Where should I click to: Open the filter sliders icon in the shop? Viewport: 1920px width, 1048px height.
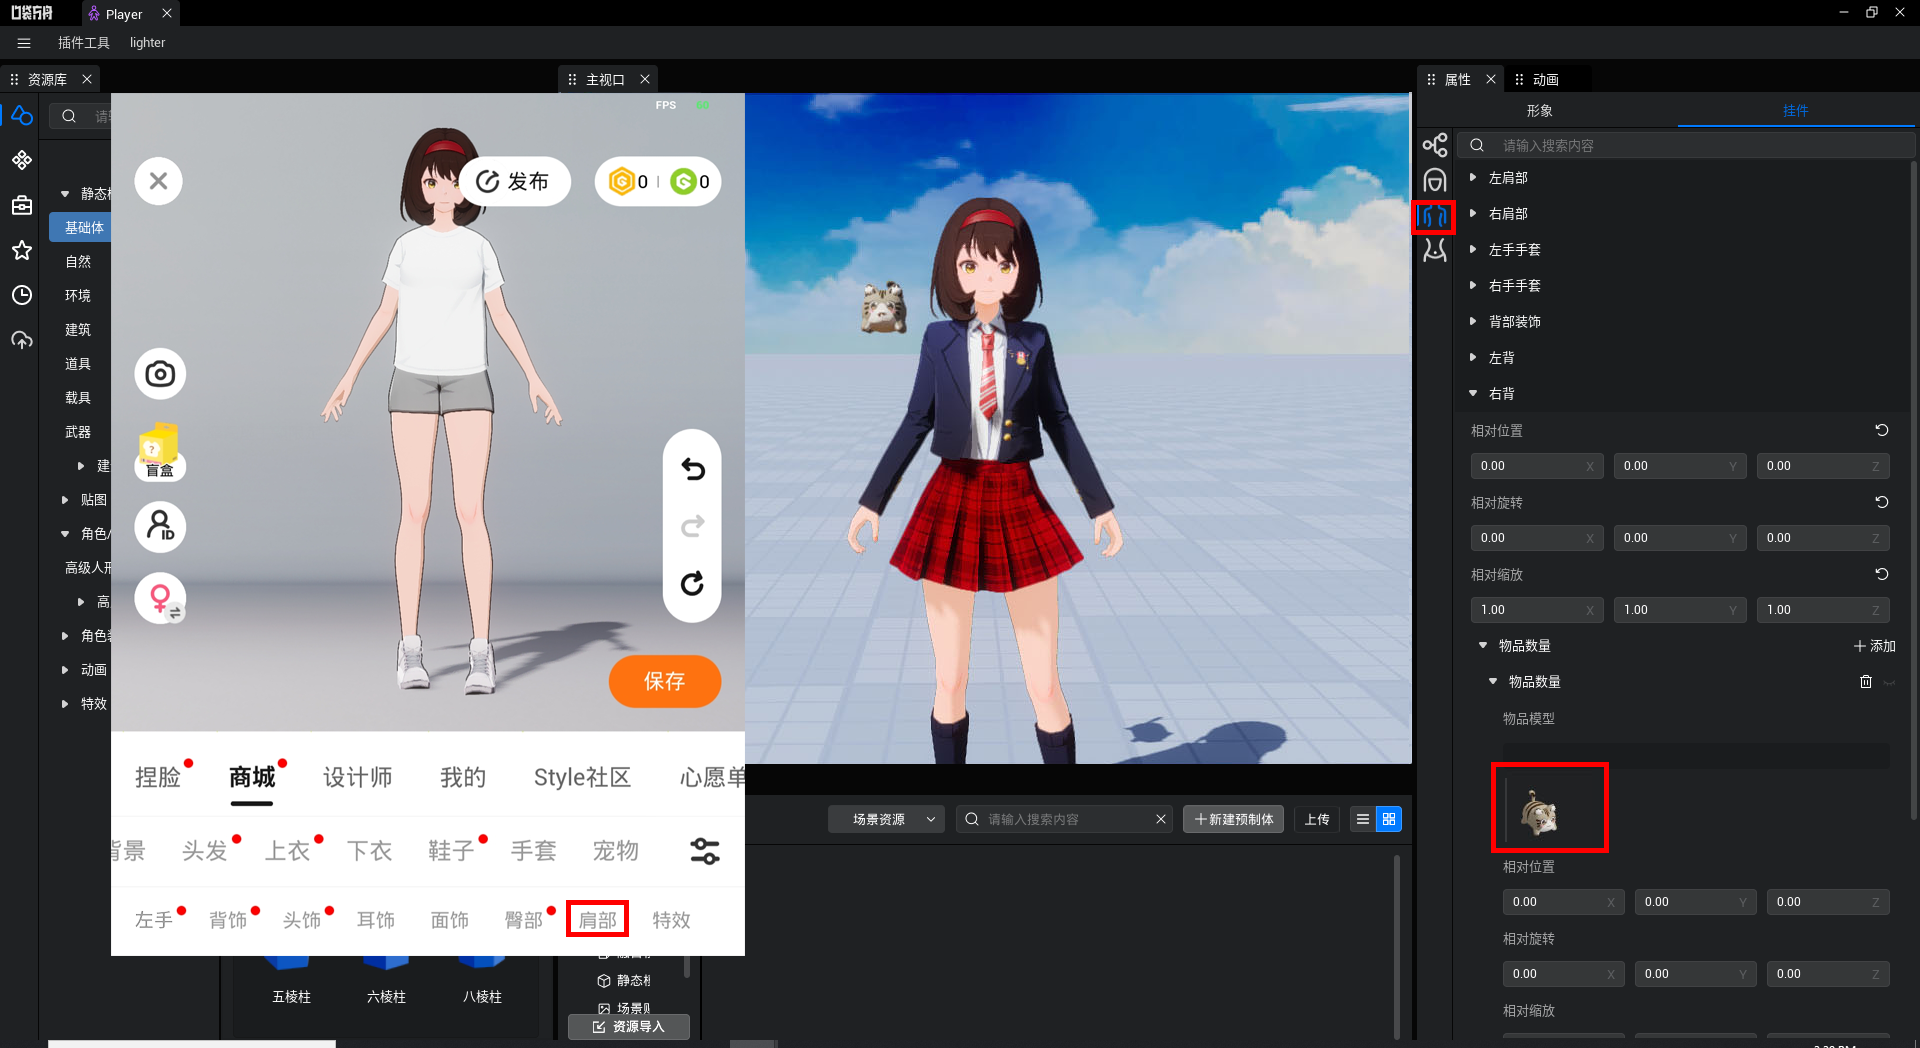point(705,851)
